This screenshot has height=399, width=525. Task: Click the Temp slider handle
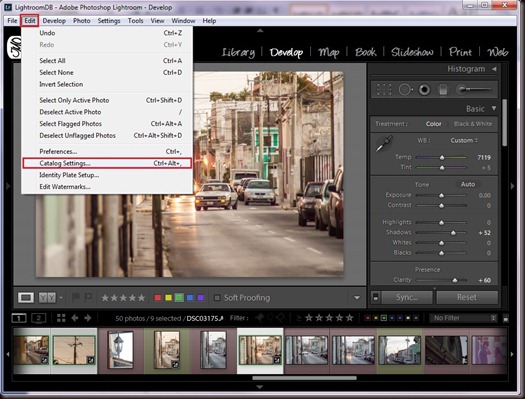[x=442, y=157]
